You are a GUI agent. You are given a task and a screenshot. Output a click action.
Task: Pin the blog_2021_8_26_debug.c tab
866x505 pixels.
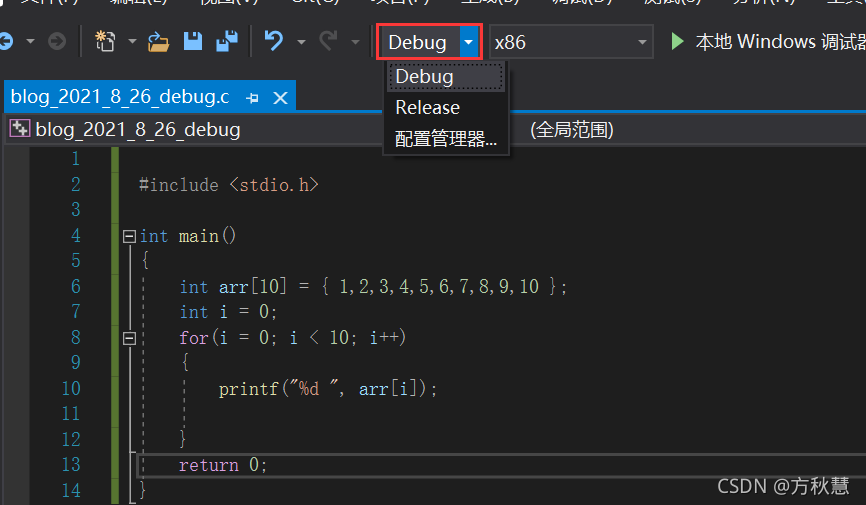coord(252,98)
